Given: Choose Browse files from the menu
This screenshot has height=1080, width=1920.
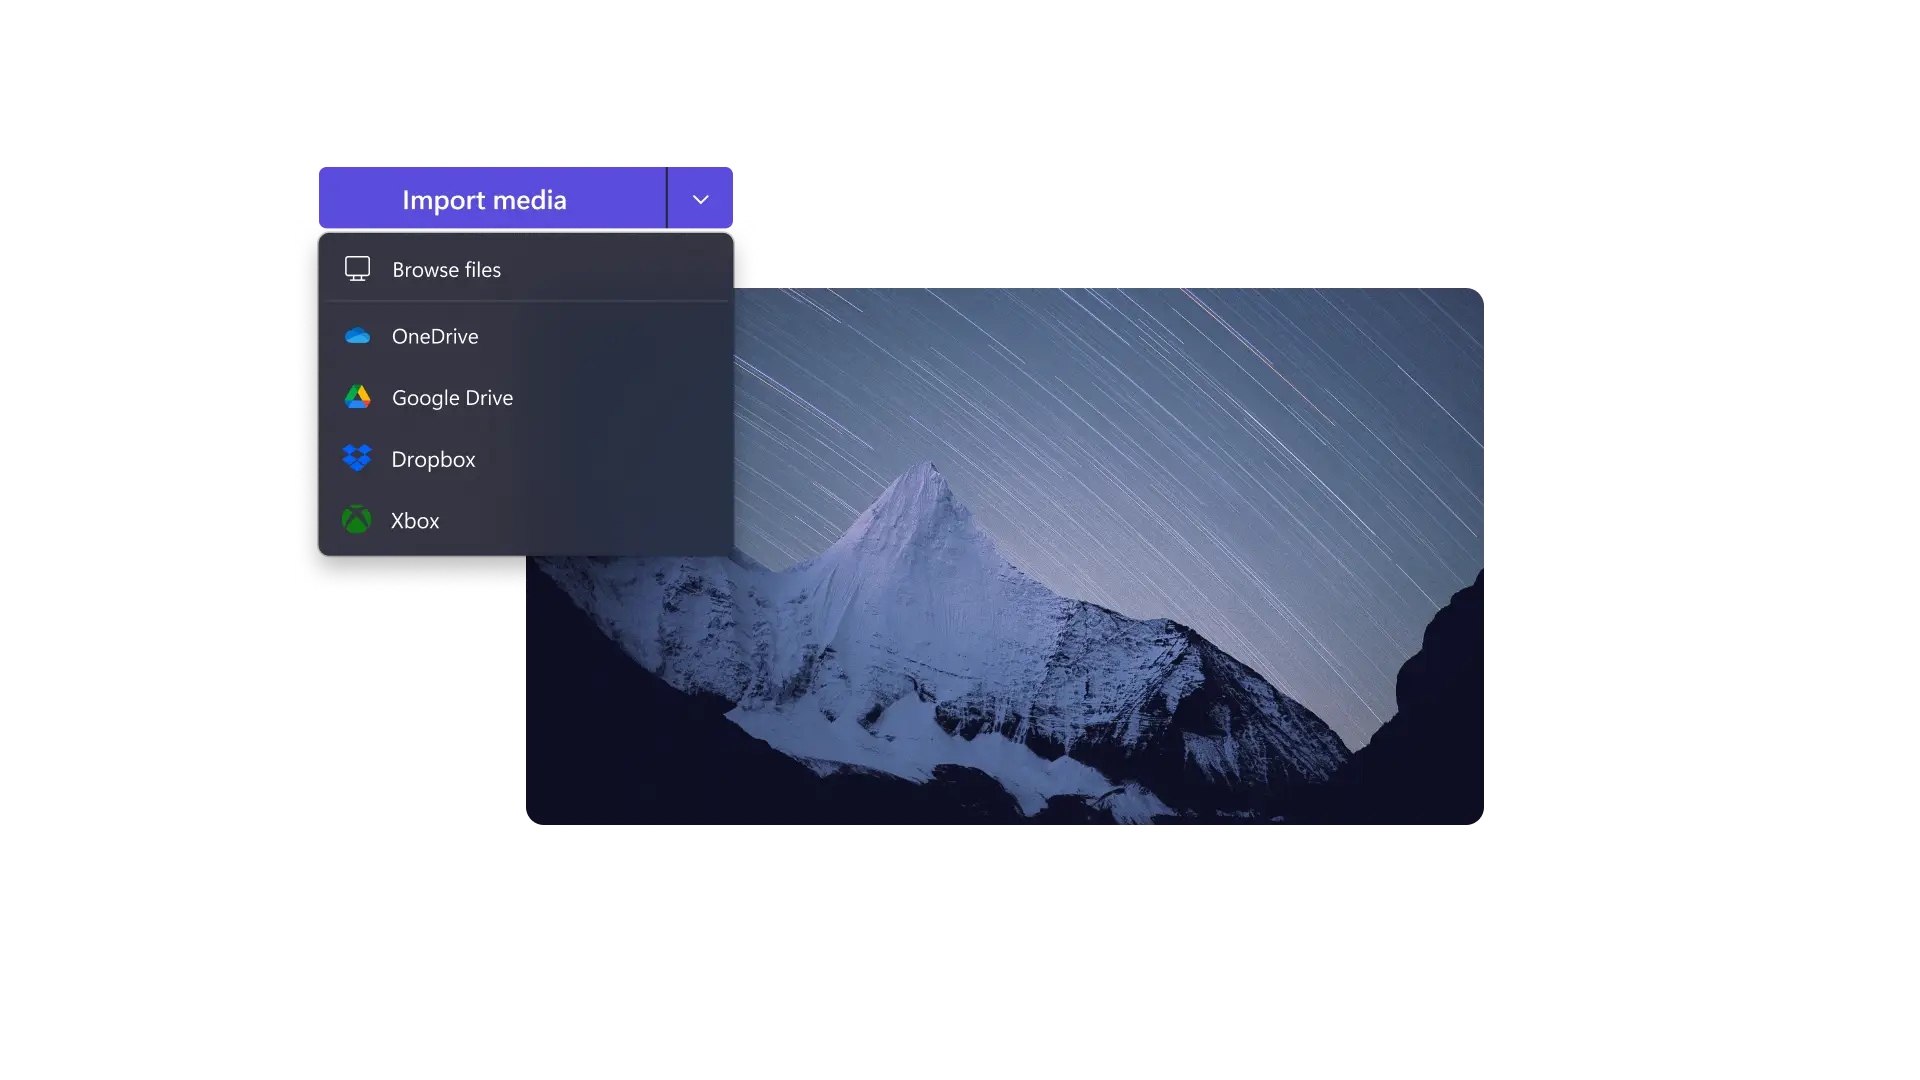Looking at the screenshot, I should pos(445,269).
